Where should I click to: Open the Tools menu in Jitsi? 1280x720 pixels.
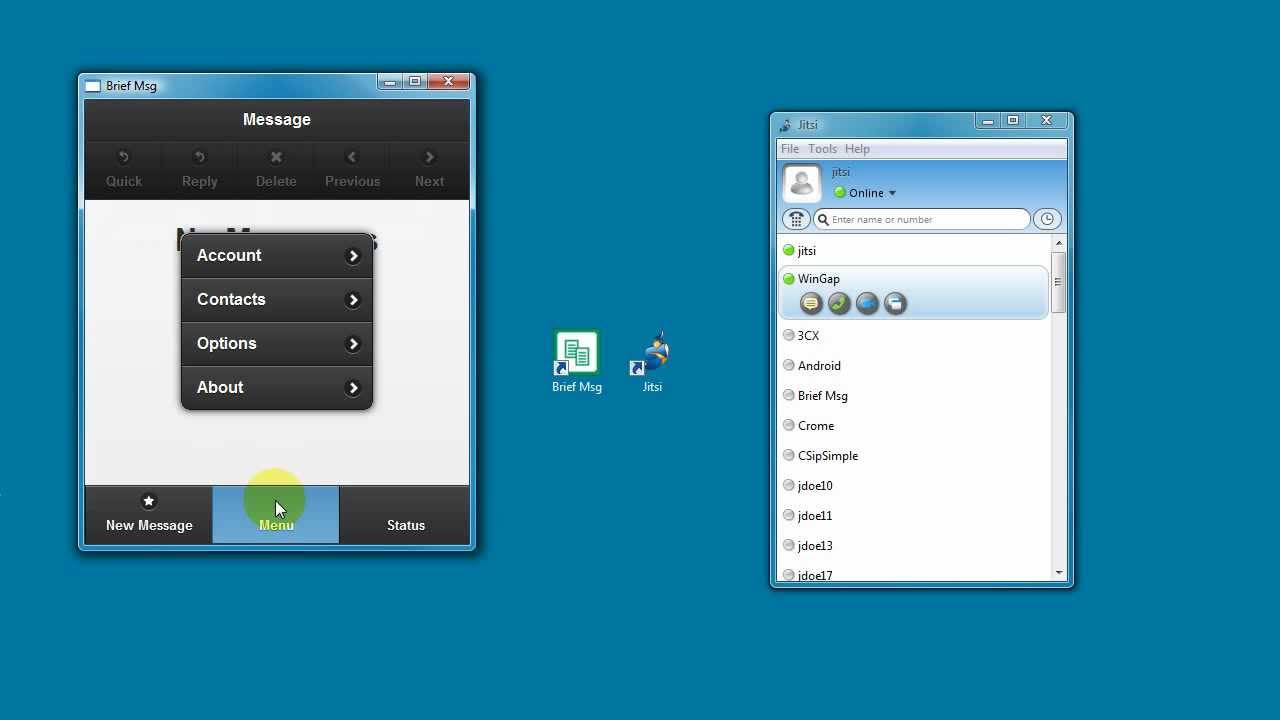pos(822,149)
